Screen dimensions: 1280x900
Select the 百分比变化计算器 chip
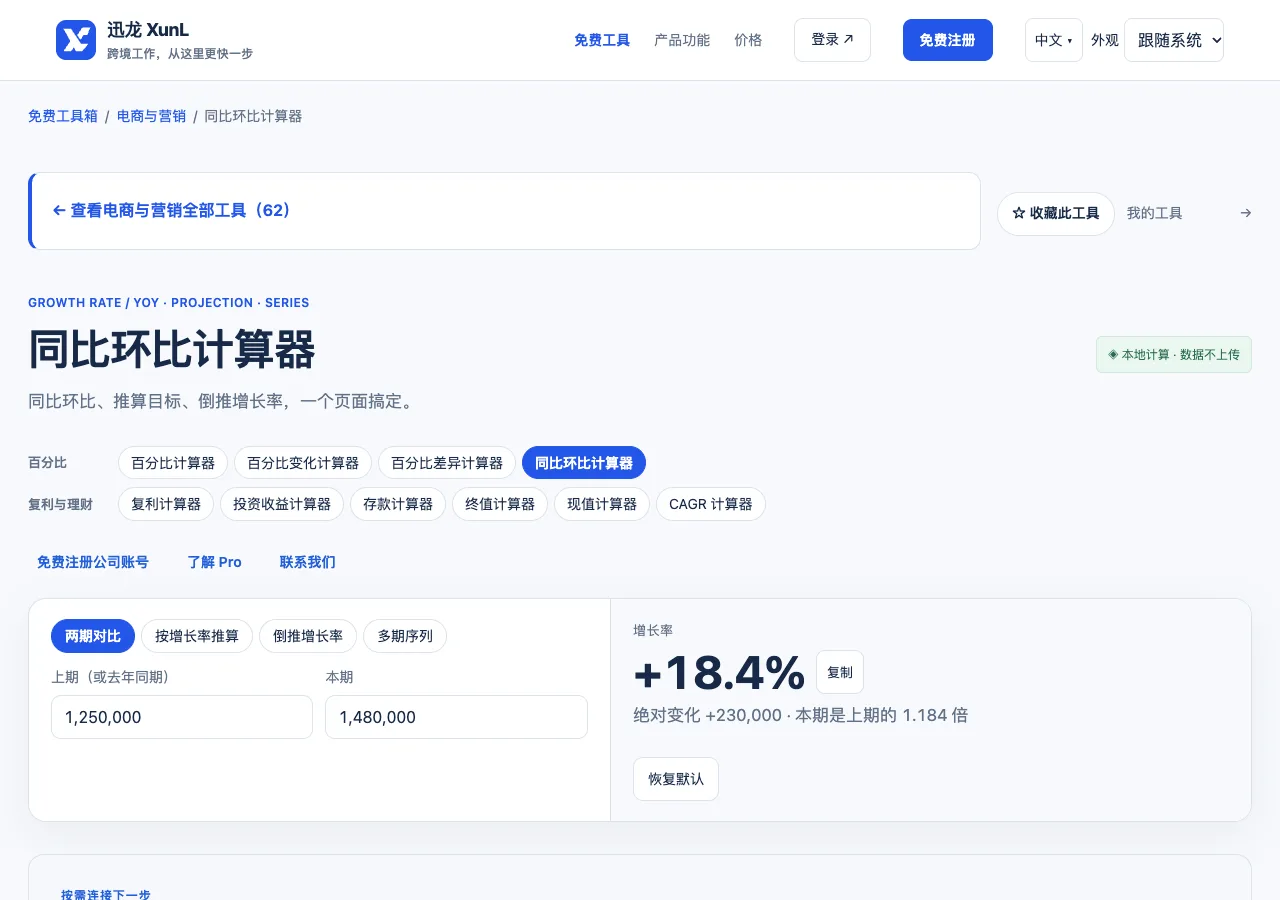click(303, 463)
